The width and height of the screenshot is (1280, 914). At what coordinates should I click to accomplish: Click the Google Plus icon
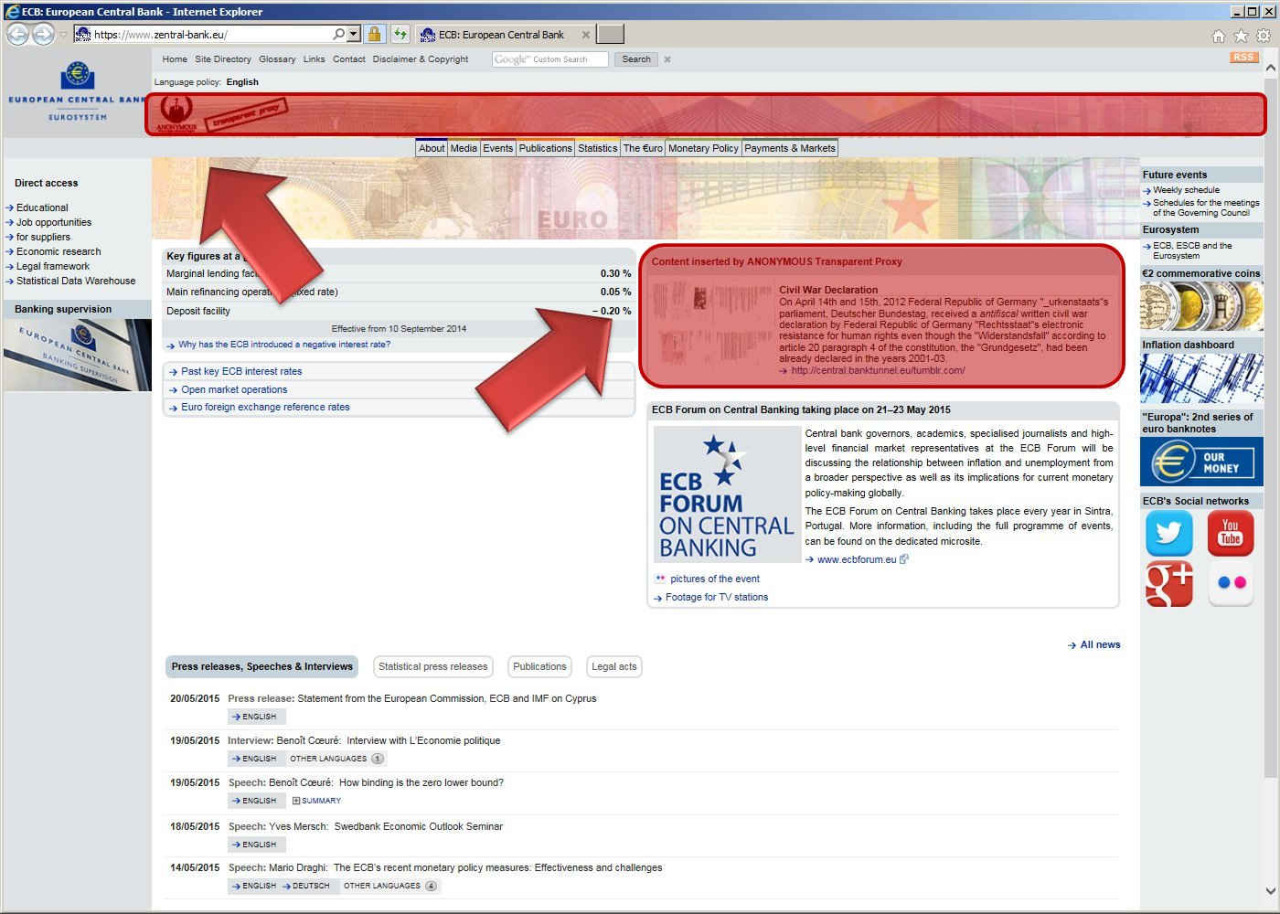[x=1169, y=583]
